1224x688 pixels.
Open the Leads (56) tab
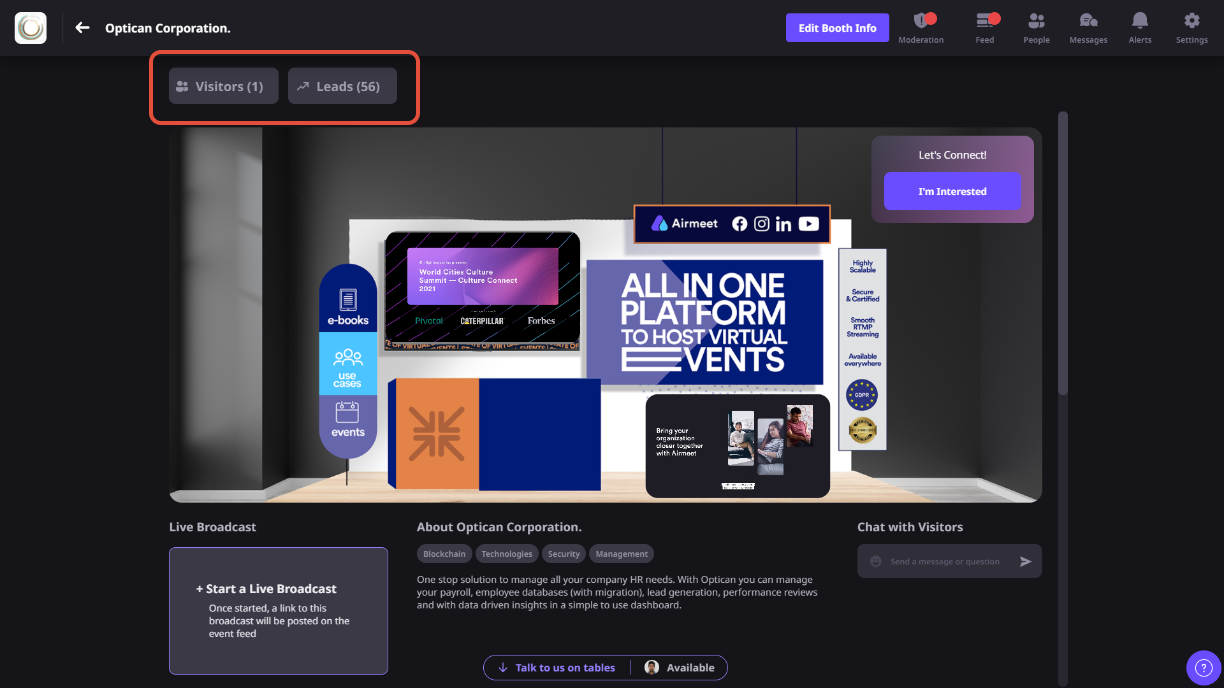coord(342,86)
